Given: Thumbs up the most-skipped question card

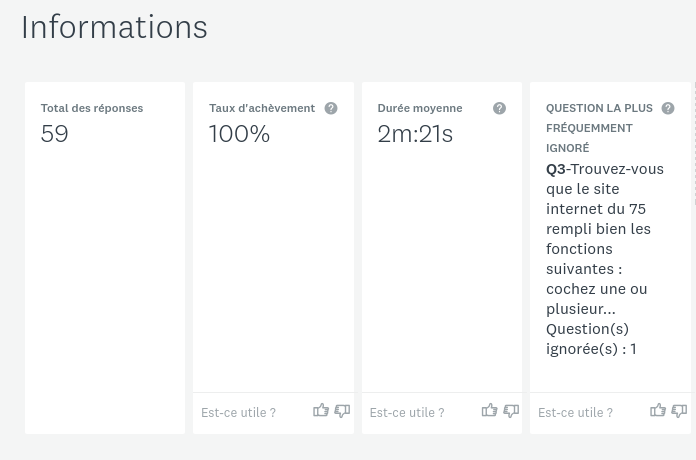Looking at the screenshot, I should [x=658, y=410].
